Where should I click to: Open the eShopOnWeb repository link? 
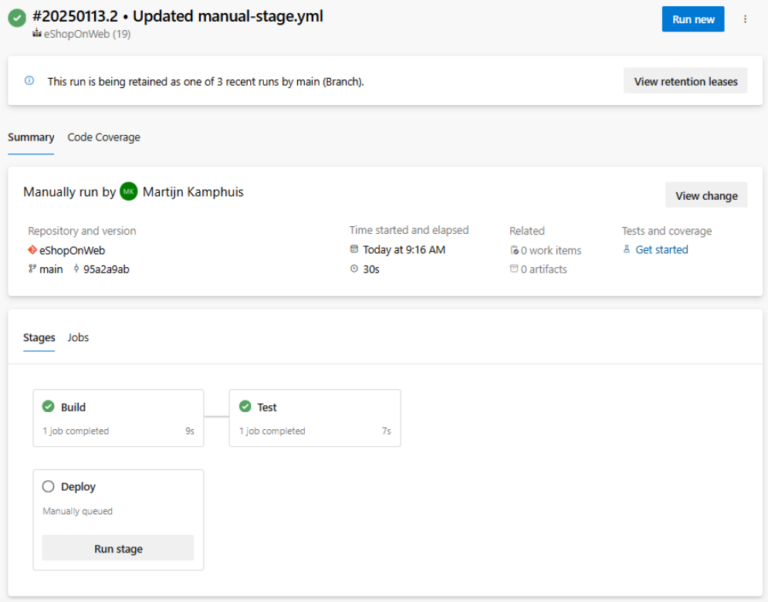72,250
